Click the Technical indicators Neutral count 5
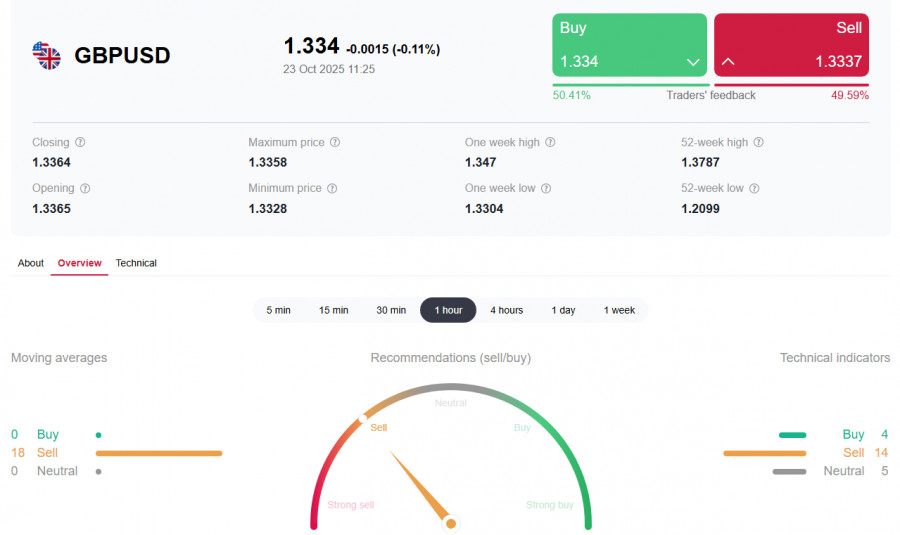Viewport: 900px width, 535px height. click(x=885, y=471)
